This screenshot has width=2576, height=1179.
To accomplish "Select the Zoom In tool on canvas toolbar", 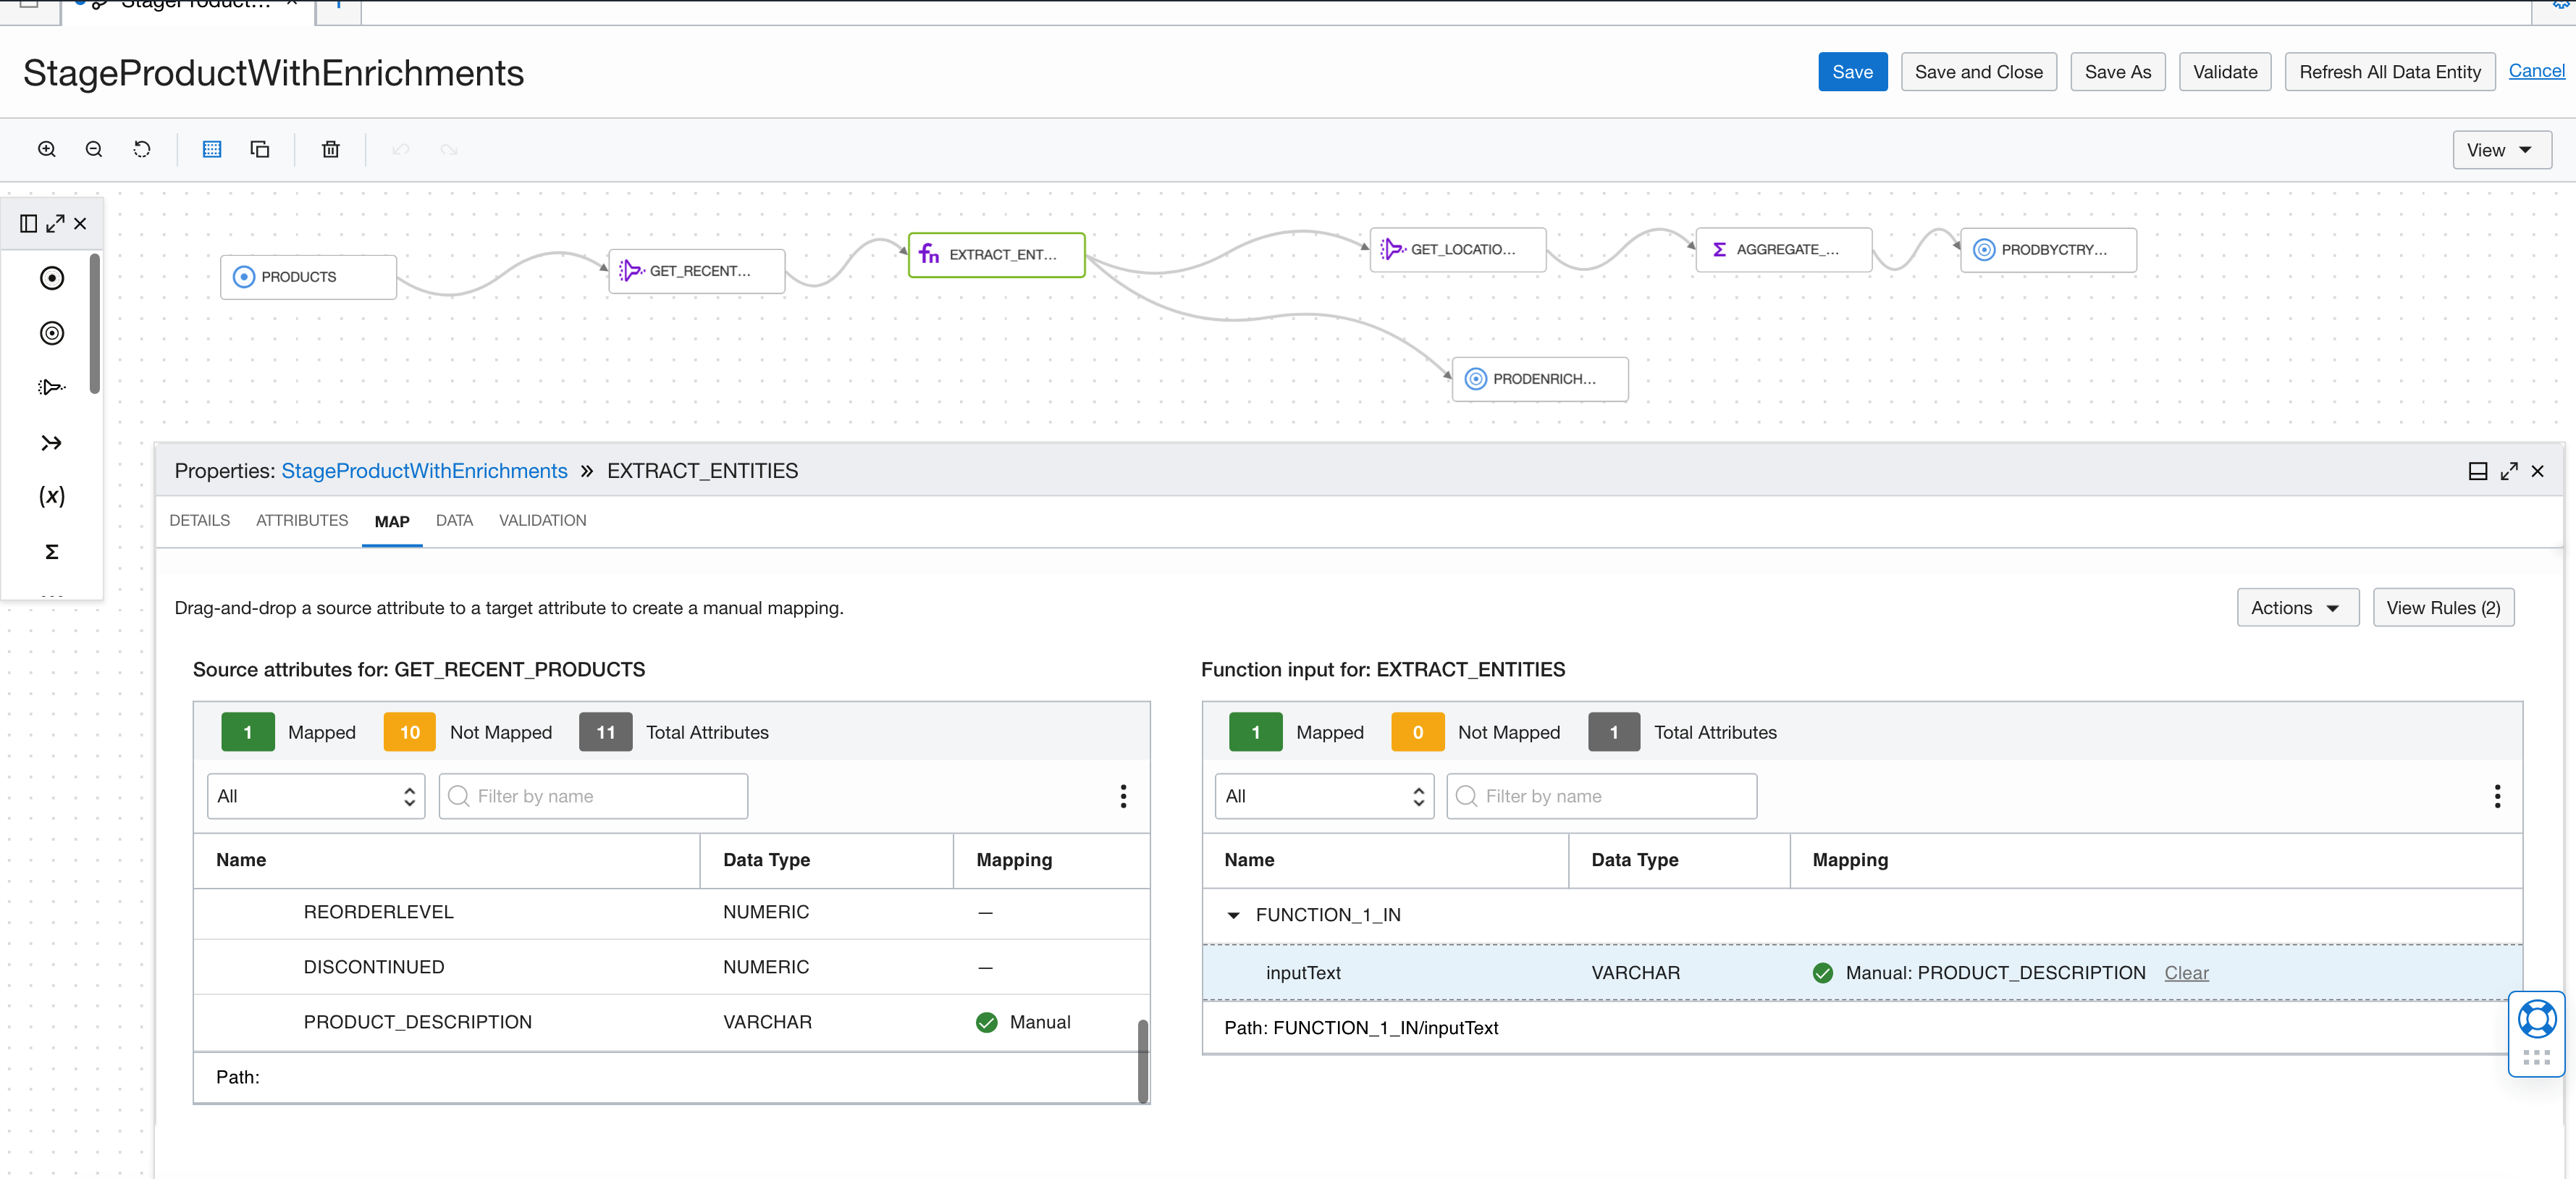I will pos(46,148).
